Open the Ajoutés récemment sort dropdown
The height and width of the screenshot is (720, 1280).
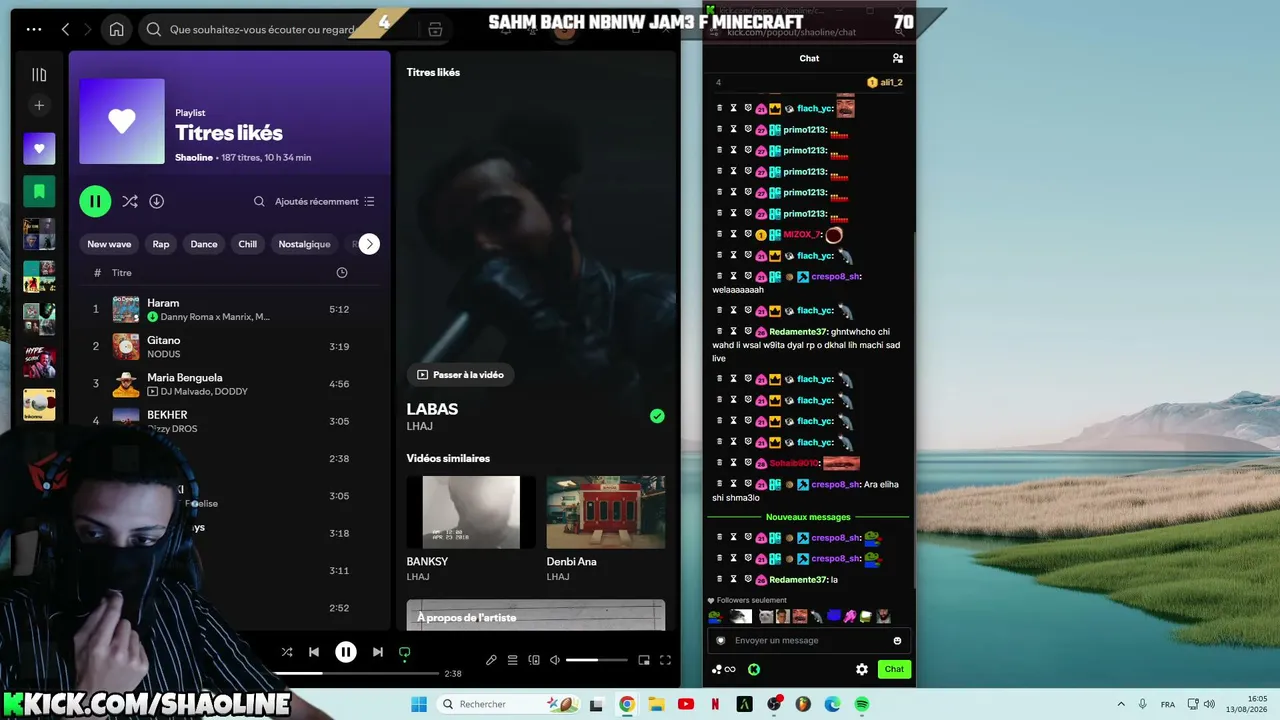pos(325,201)
